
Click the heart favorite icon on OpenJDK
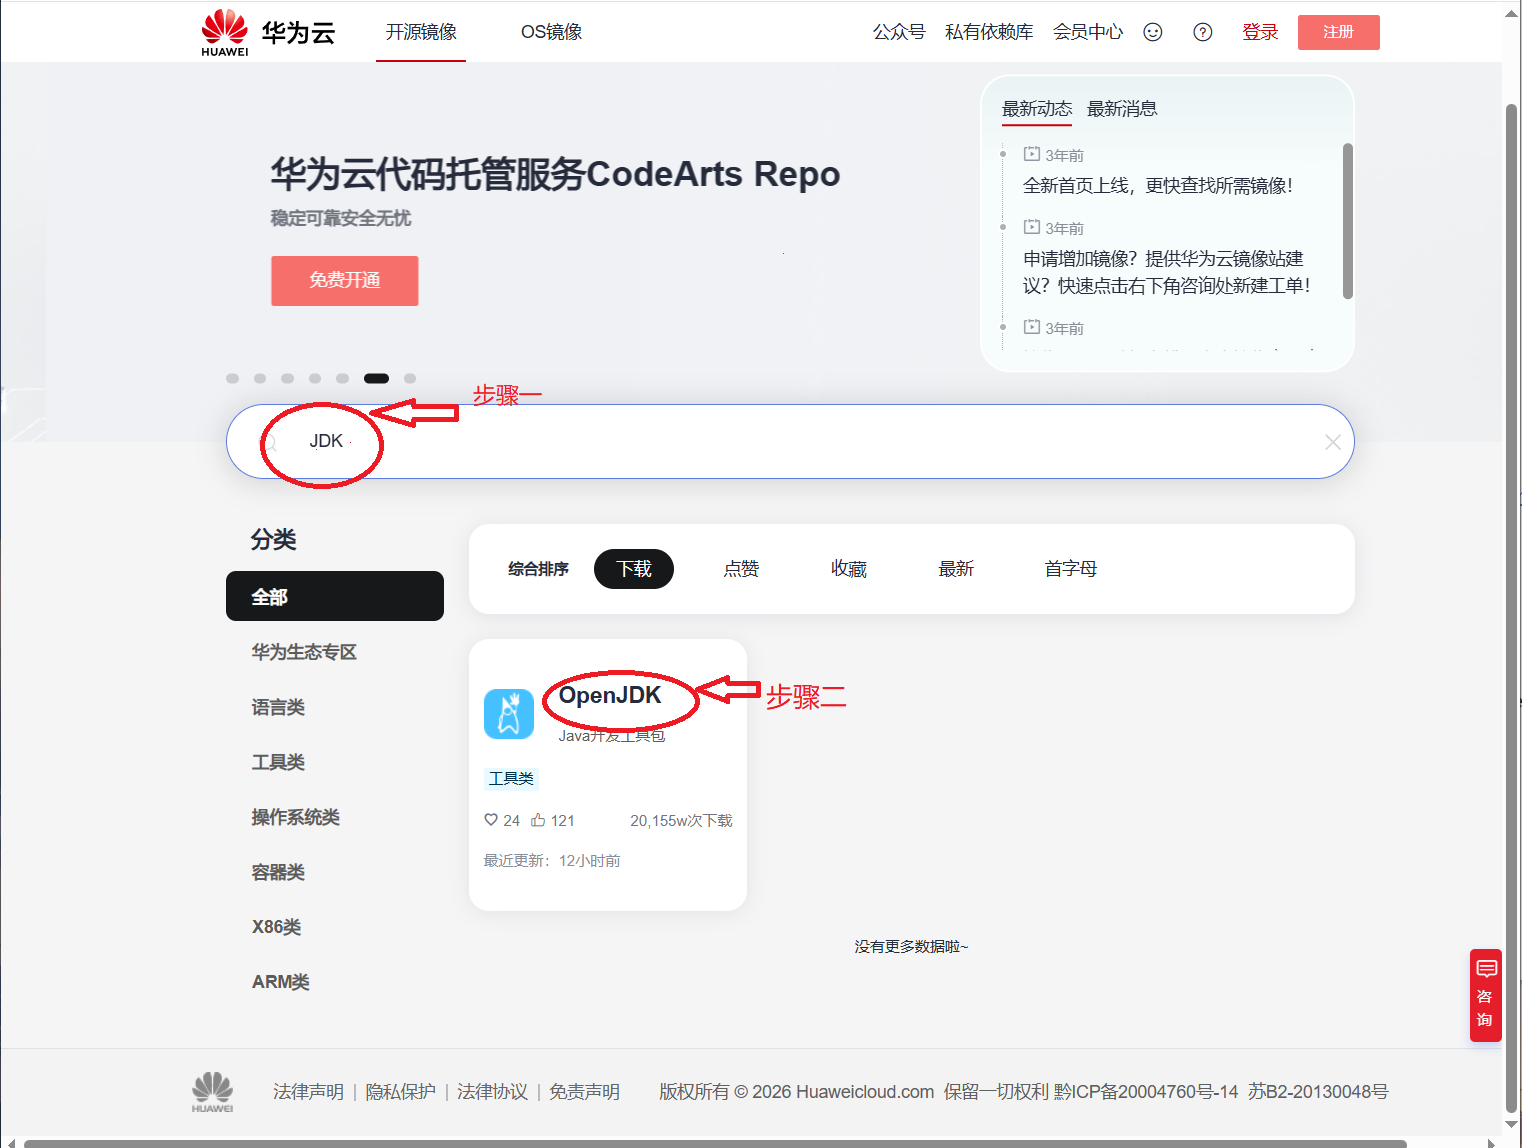pyautogui.click(x=491, y=820)
